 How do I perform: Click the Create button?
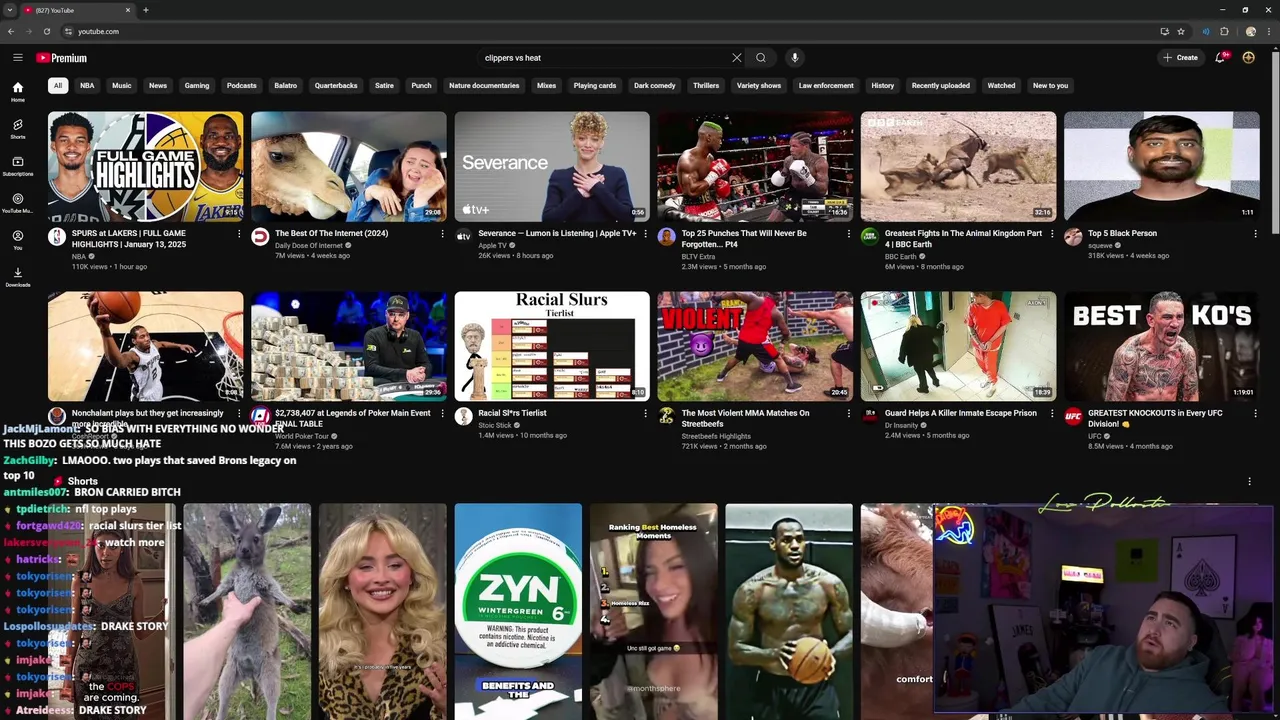(x=1181, y=58)
